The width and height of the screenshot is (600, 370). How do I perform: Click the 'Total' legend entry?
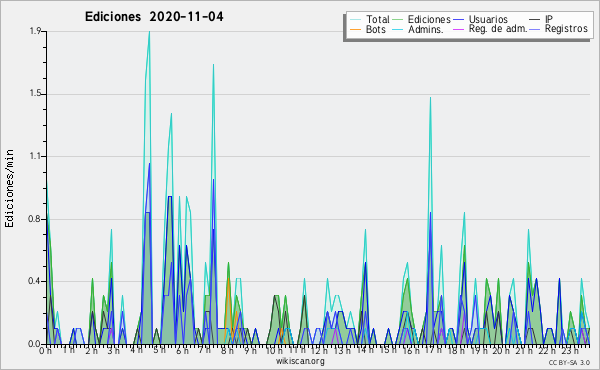point(378,19)
